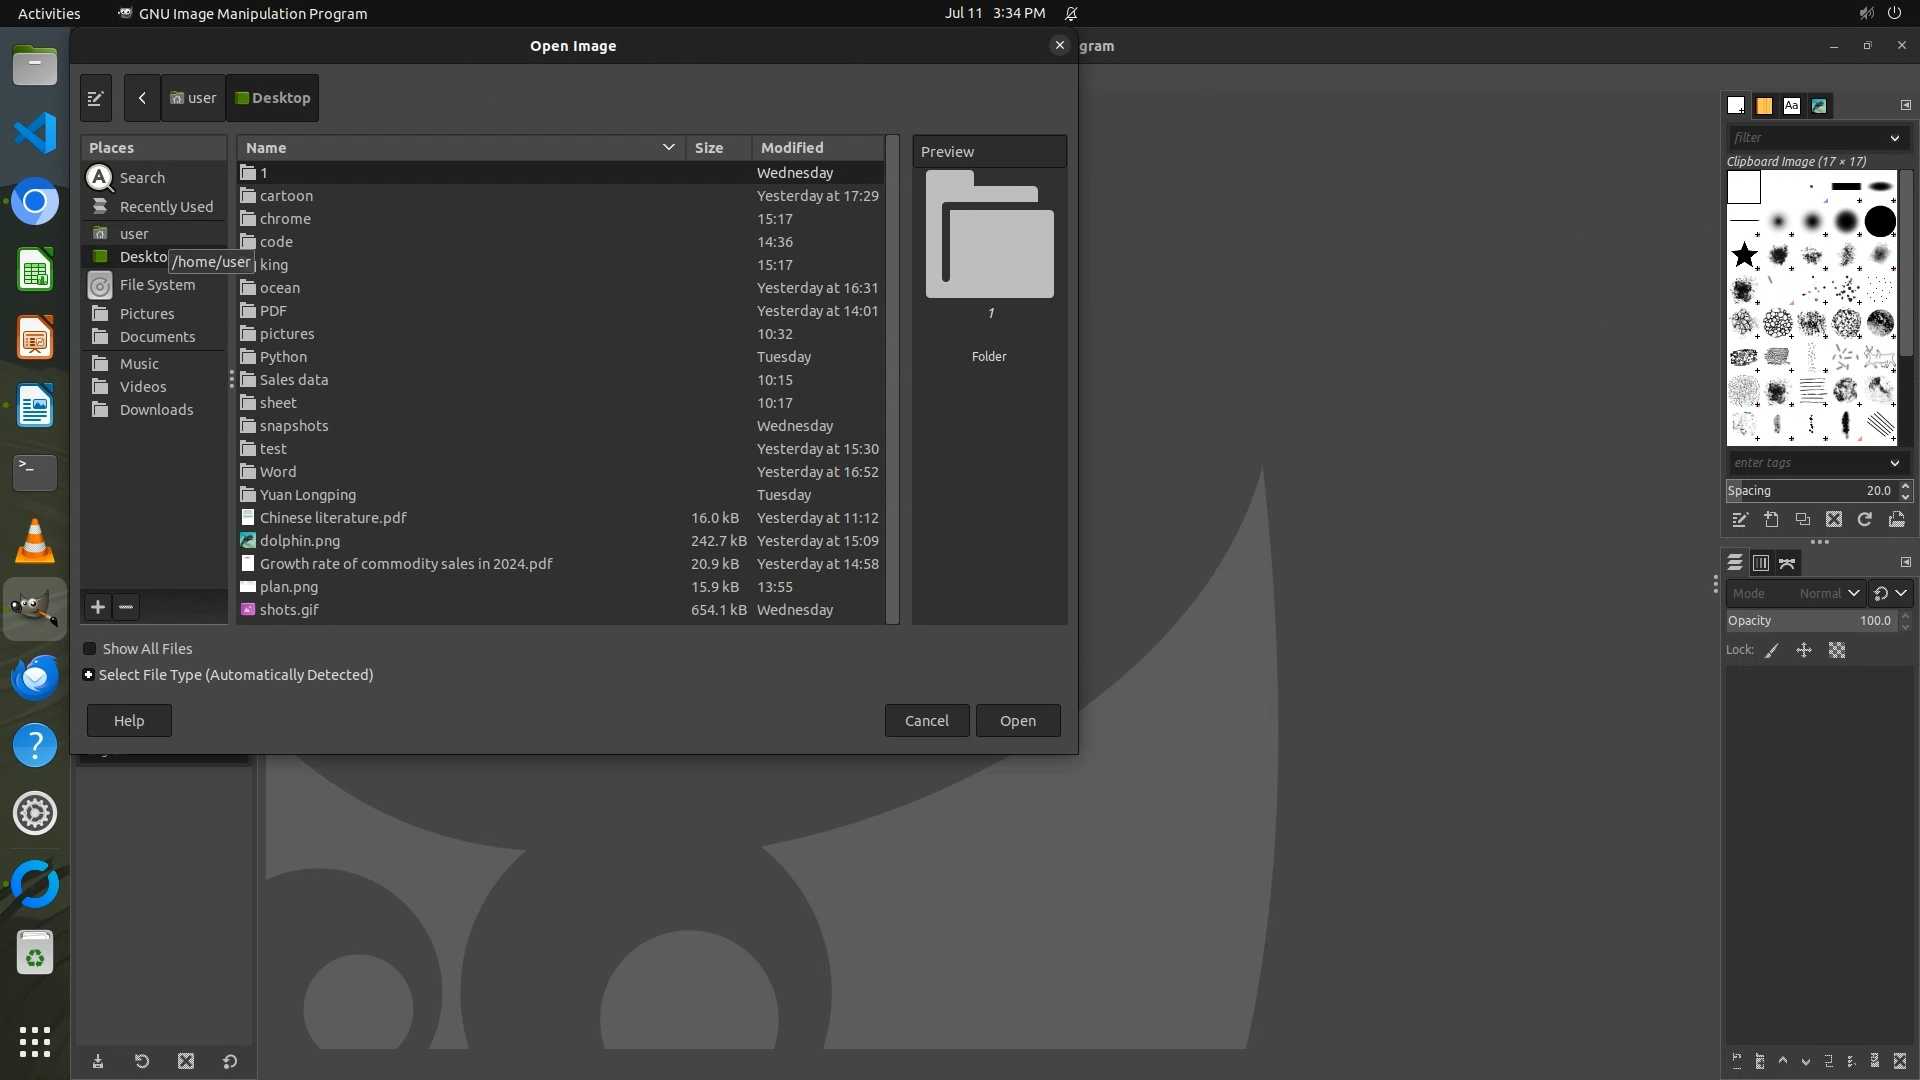This screenshot has width=1920, height=1080.
Task: Open the brush filter dropdown arrow
Action: coord(1894,138)
